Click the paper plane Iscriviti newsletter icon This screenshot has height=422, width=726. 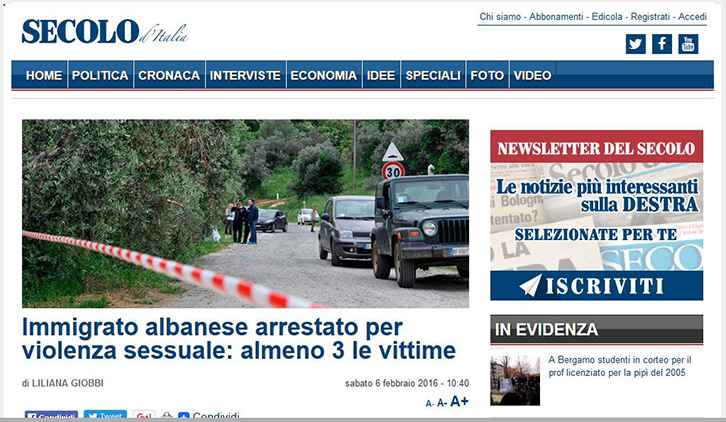[x=530, y=285]
